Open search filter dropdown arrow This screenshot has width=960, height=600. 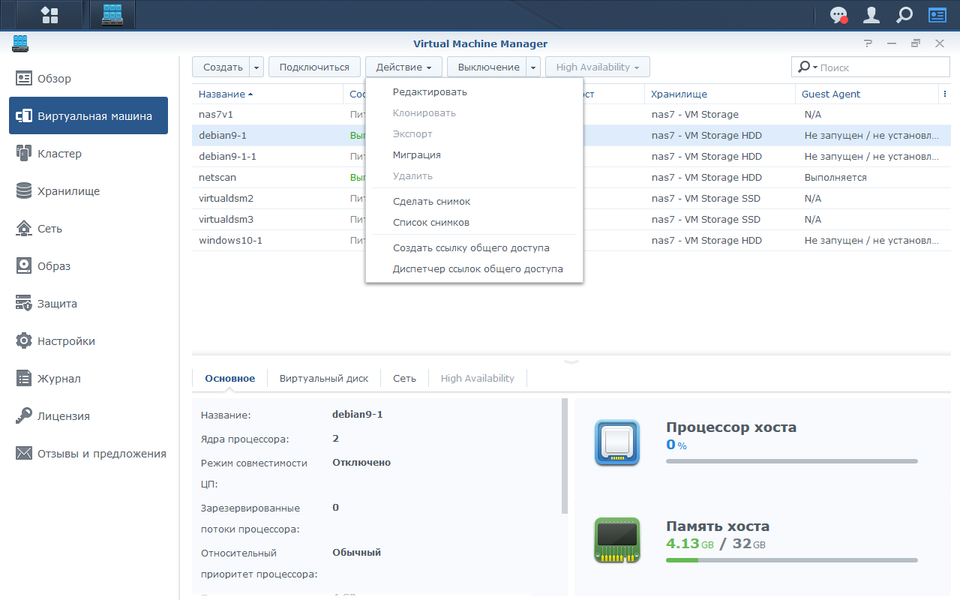pos(816,67)
